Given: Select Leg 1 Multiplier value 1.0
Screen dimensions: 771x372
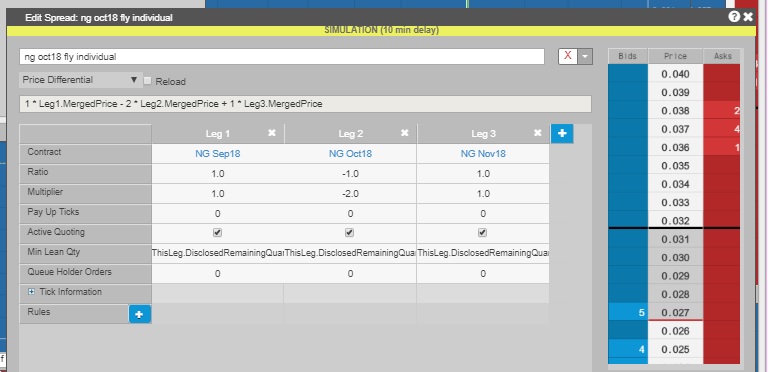Looking at the screenshot, I should (x=217, y=194).
